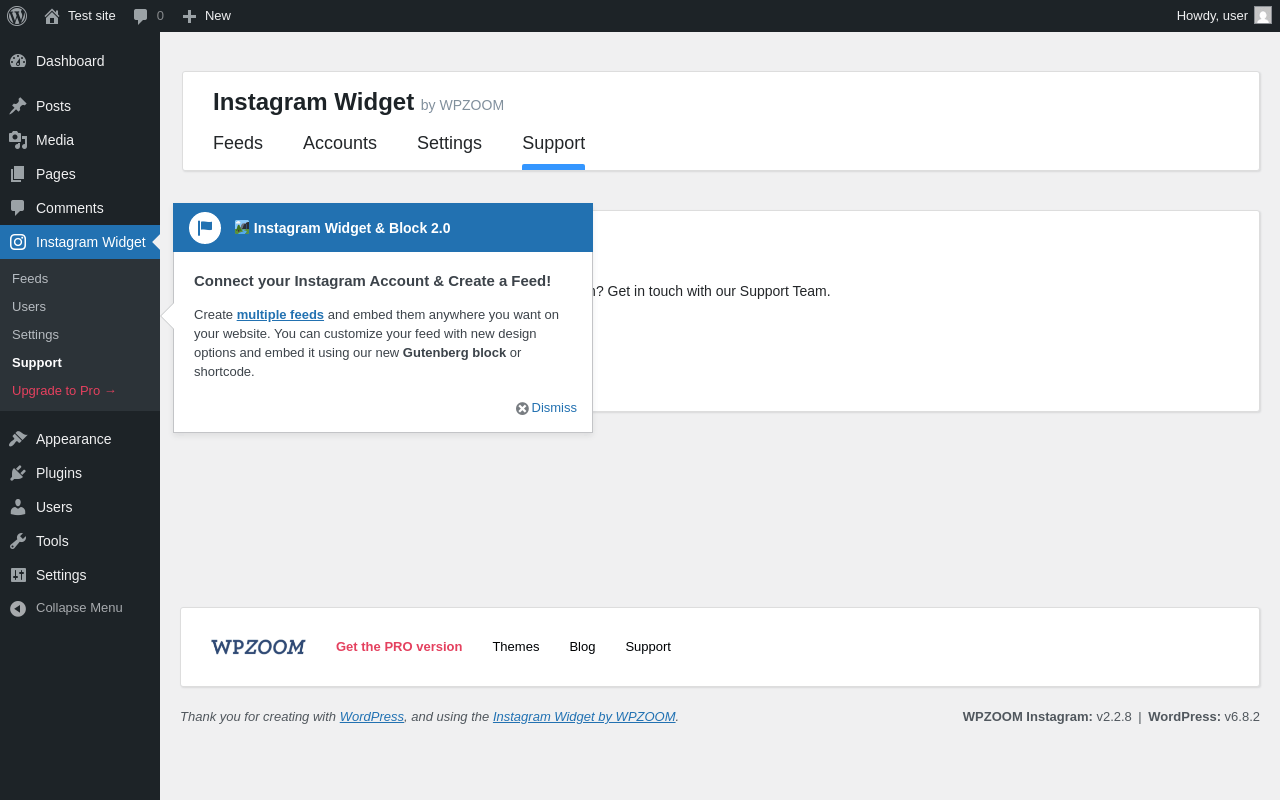Click the Test site name in admin bar

tap(92, 16)
